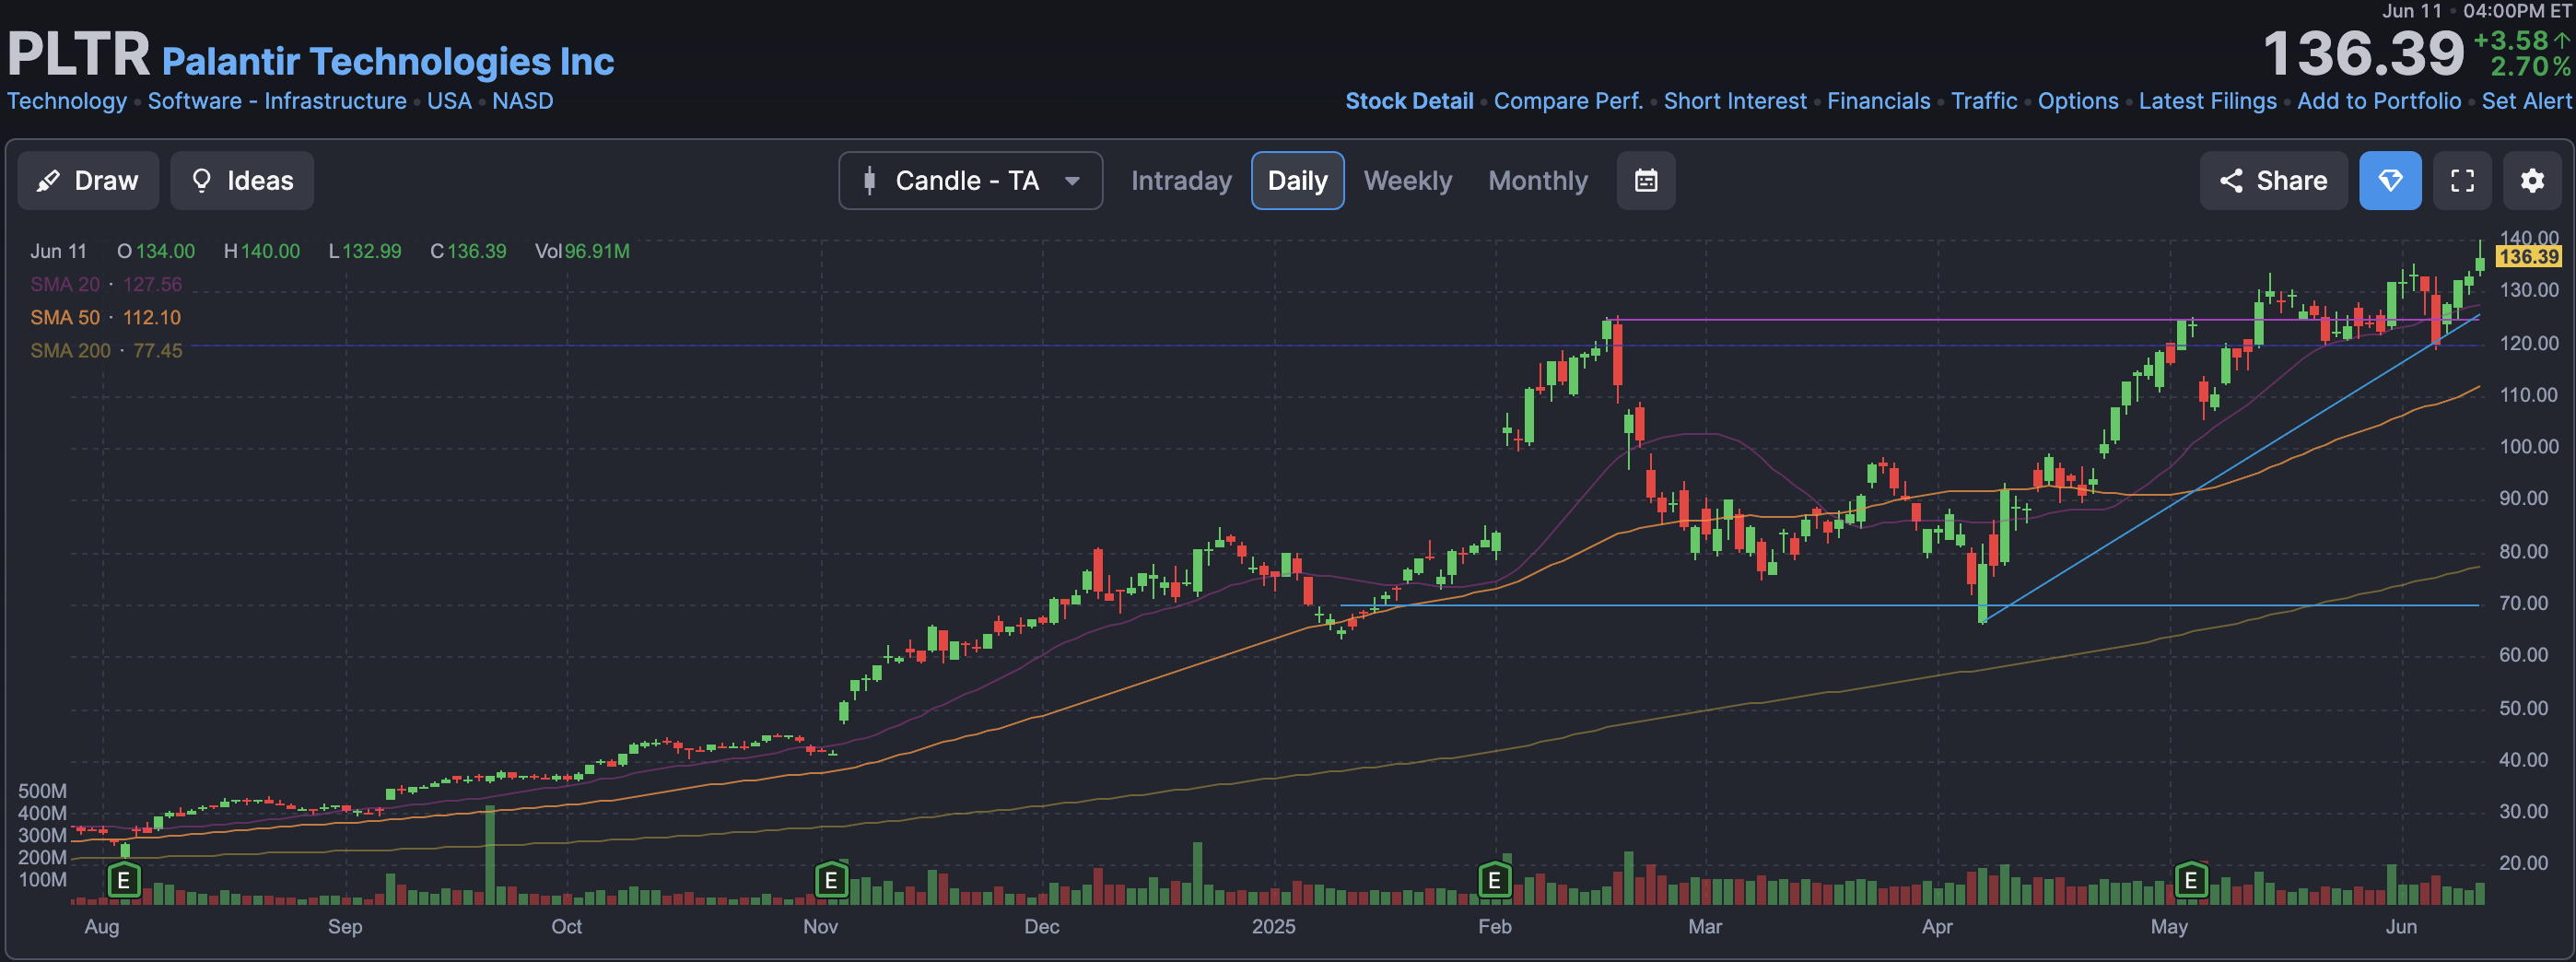Switch to Monthly timeframe

coord(1537,181)
